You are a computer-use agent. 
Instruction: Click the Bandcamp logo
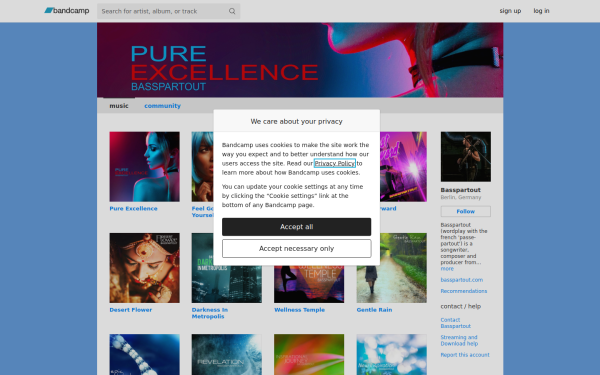point(67,11)
